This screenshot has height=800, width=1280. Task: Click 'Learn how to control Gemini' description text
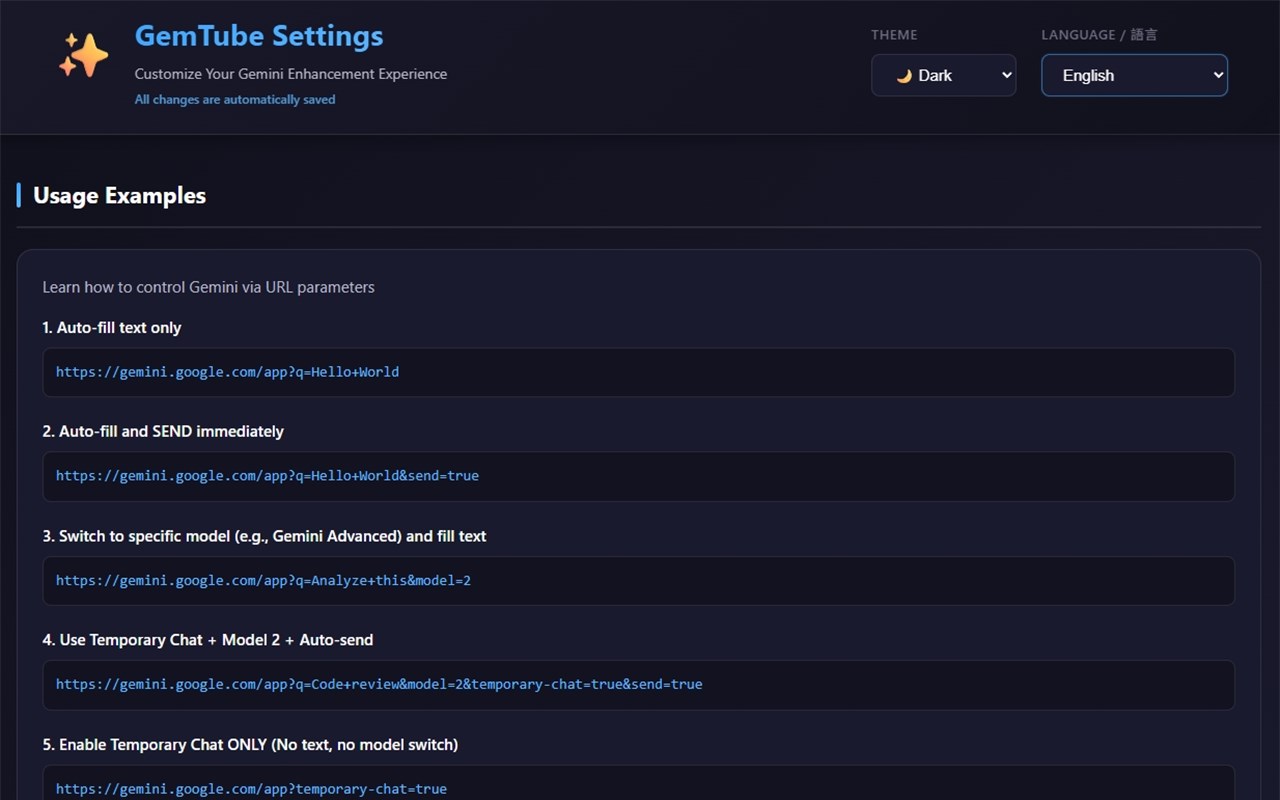(x=208, y=287)
